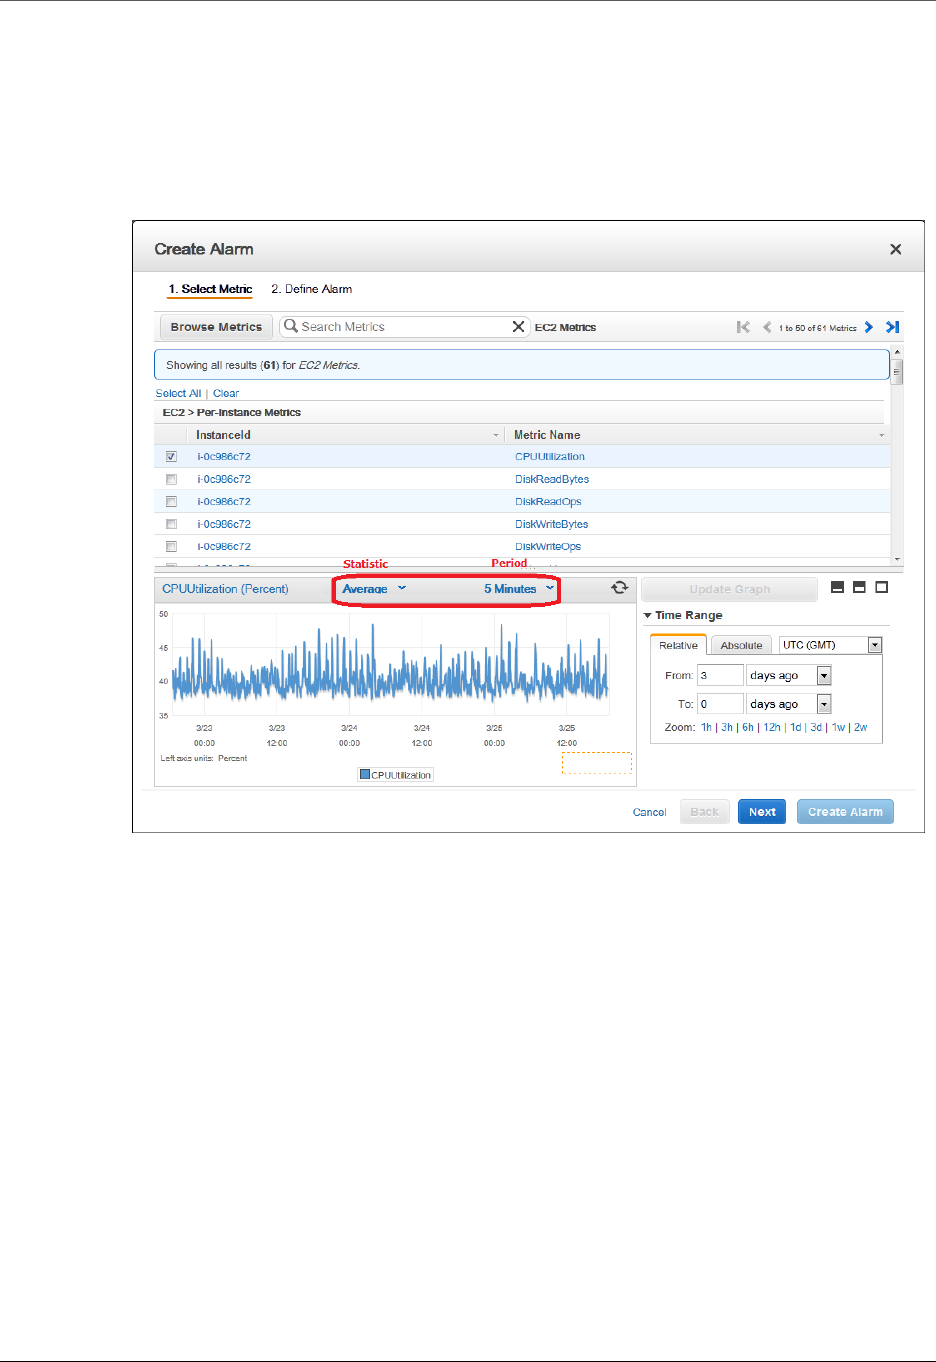This screenshot has width=936, height=1362.
Task: Select the full-graph layout icon
Action: coord(882,587)
